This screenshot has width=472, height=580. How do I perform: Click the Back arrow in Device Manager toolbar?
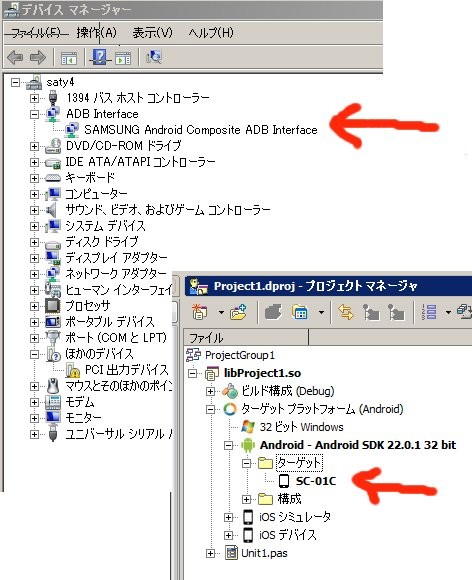point(15,58)
